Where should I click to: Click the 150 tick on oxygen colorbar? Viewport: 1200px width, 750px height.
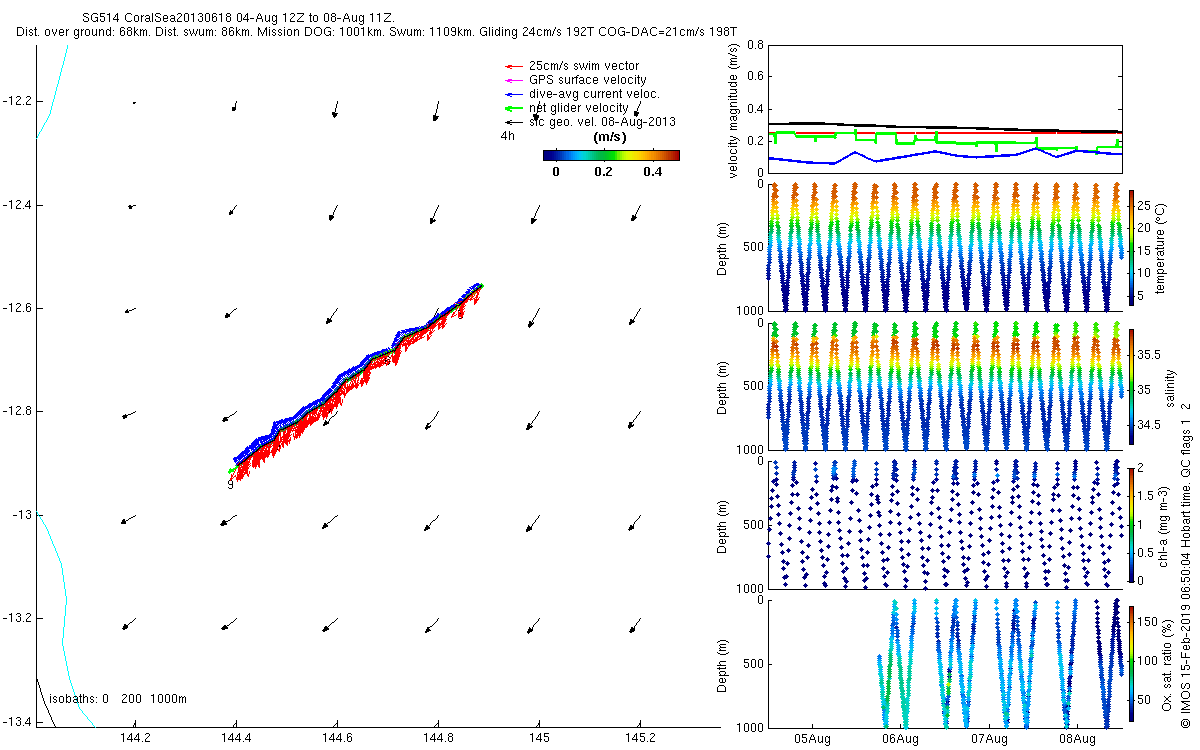pyautogui.click(x=1148, y=621)
